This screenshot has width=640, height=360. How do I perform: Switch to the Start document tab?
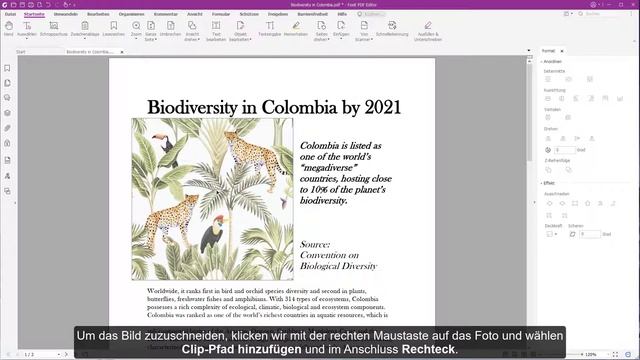(20, 52)
